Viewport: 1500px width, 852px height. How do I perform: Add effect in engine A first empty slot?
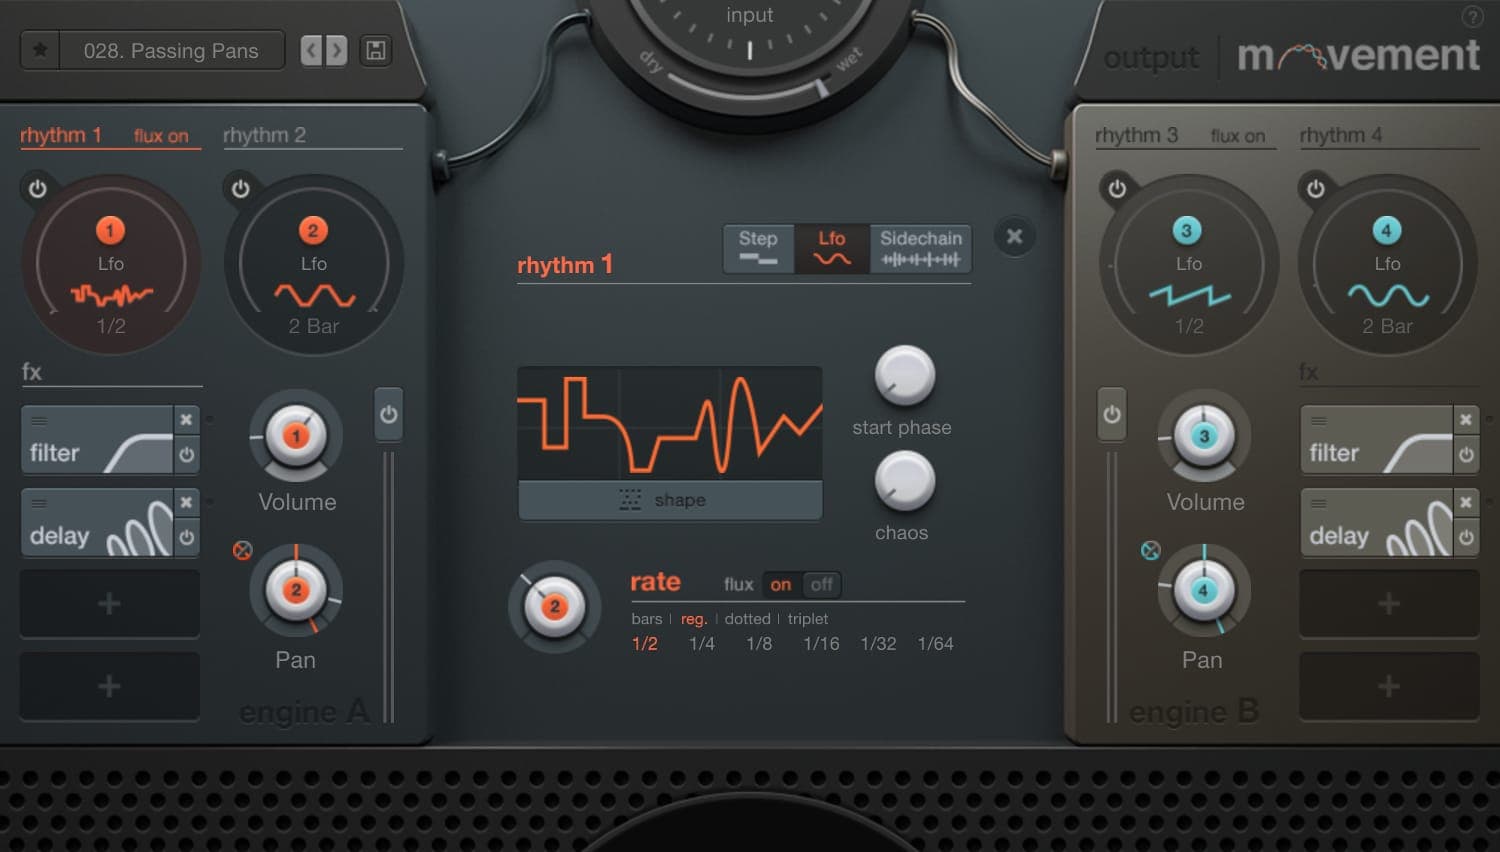(110, 604)
